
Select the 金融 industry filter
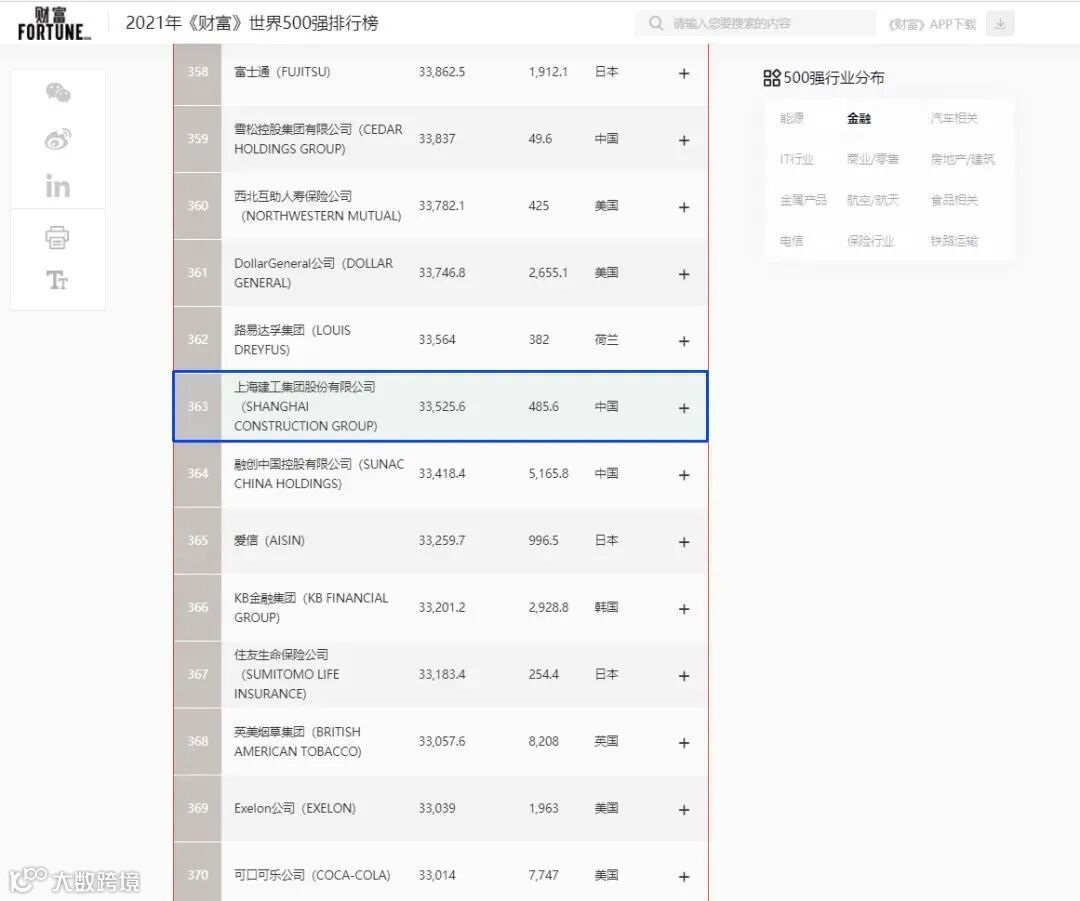[859, 118]
